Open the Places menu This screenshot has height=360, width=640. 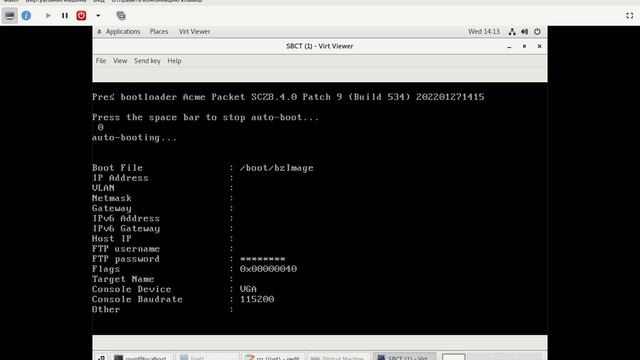pyautogui.click(x=159, y=31)
